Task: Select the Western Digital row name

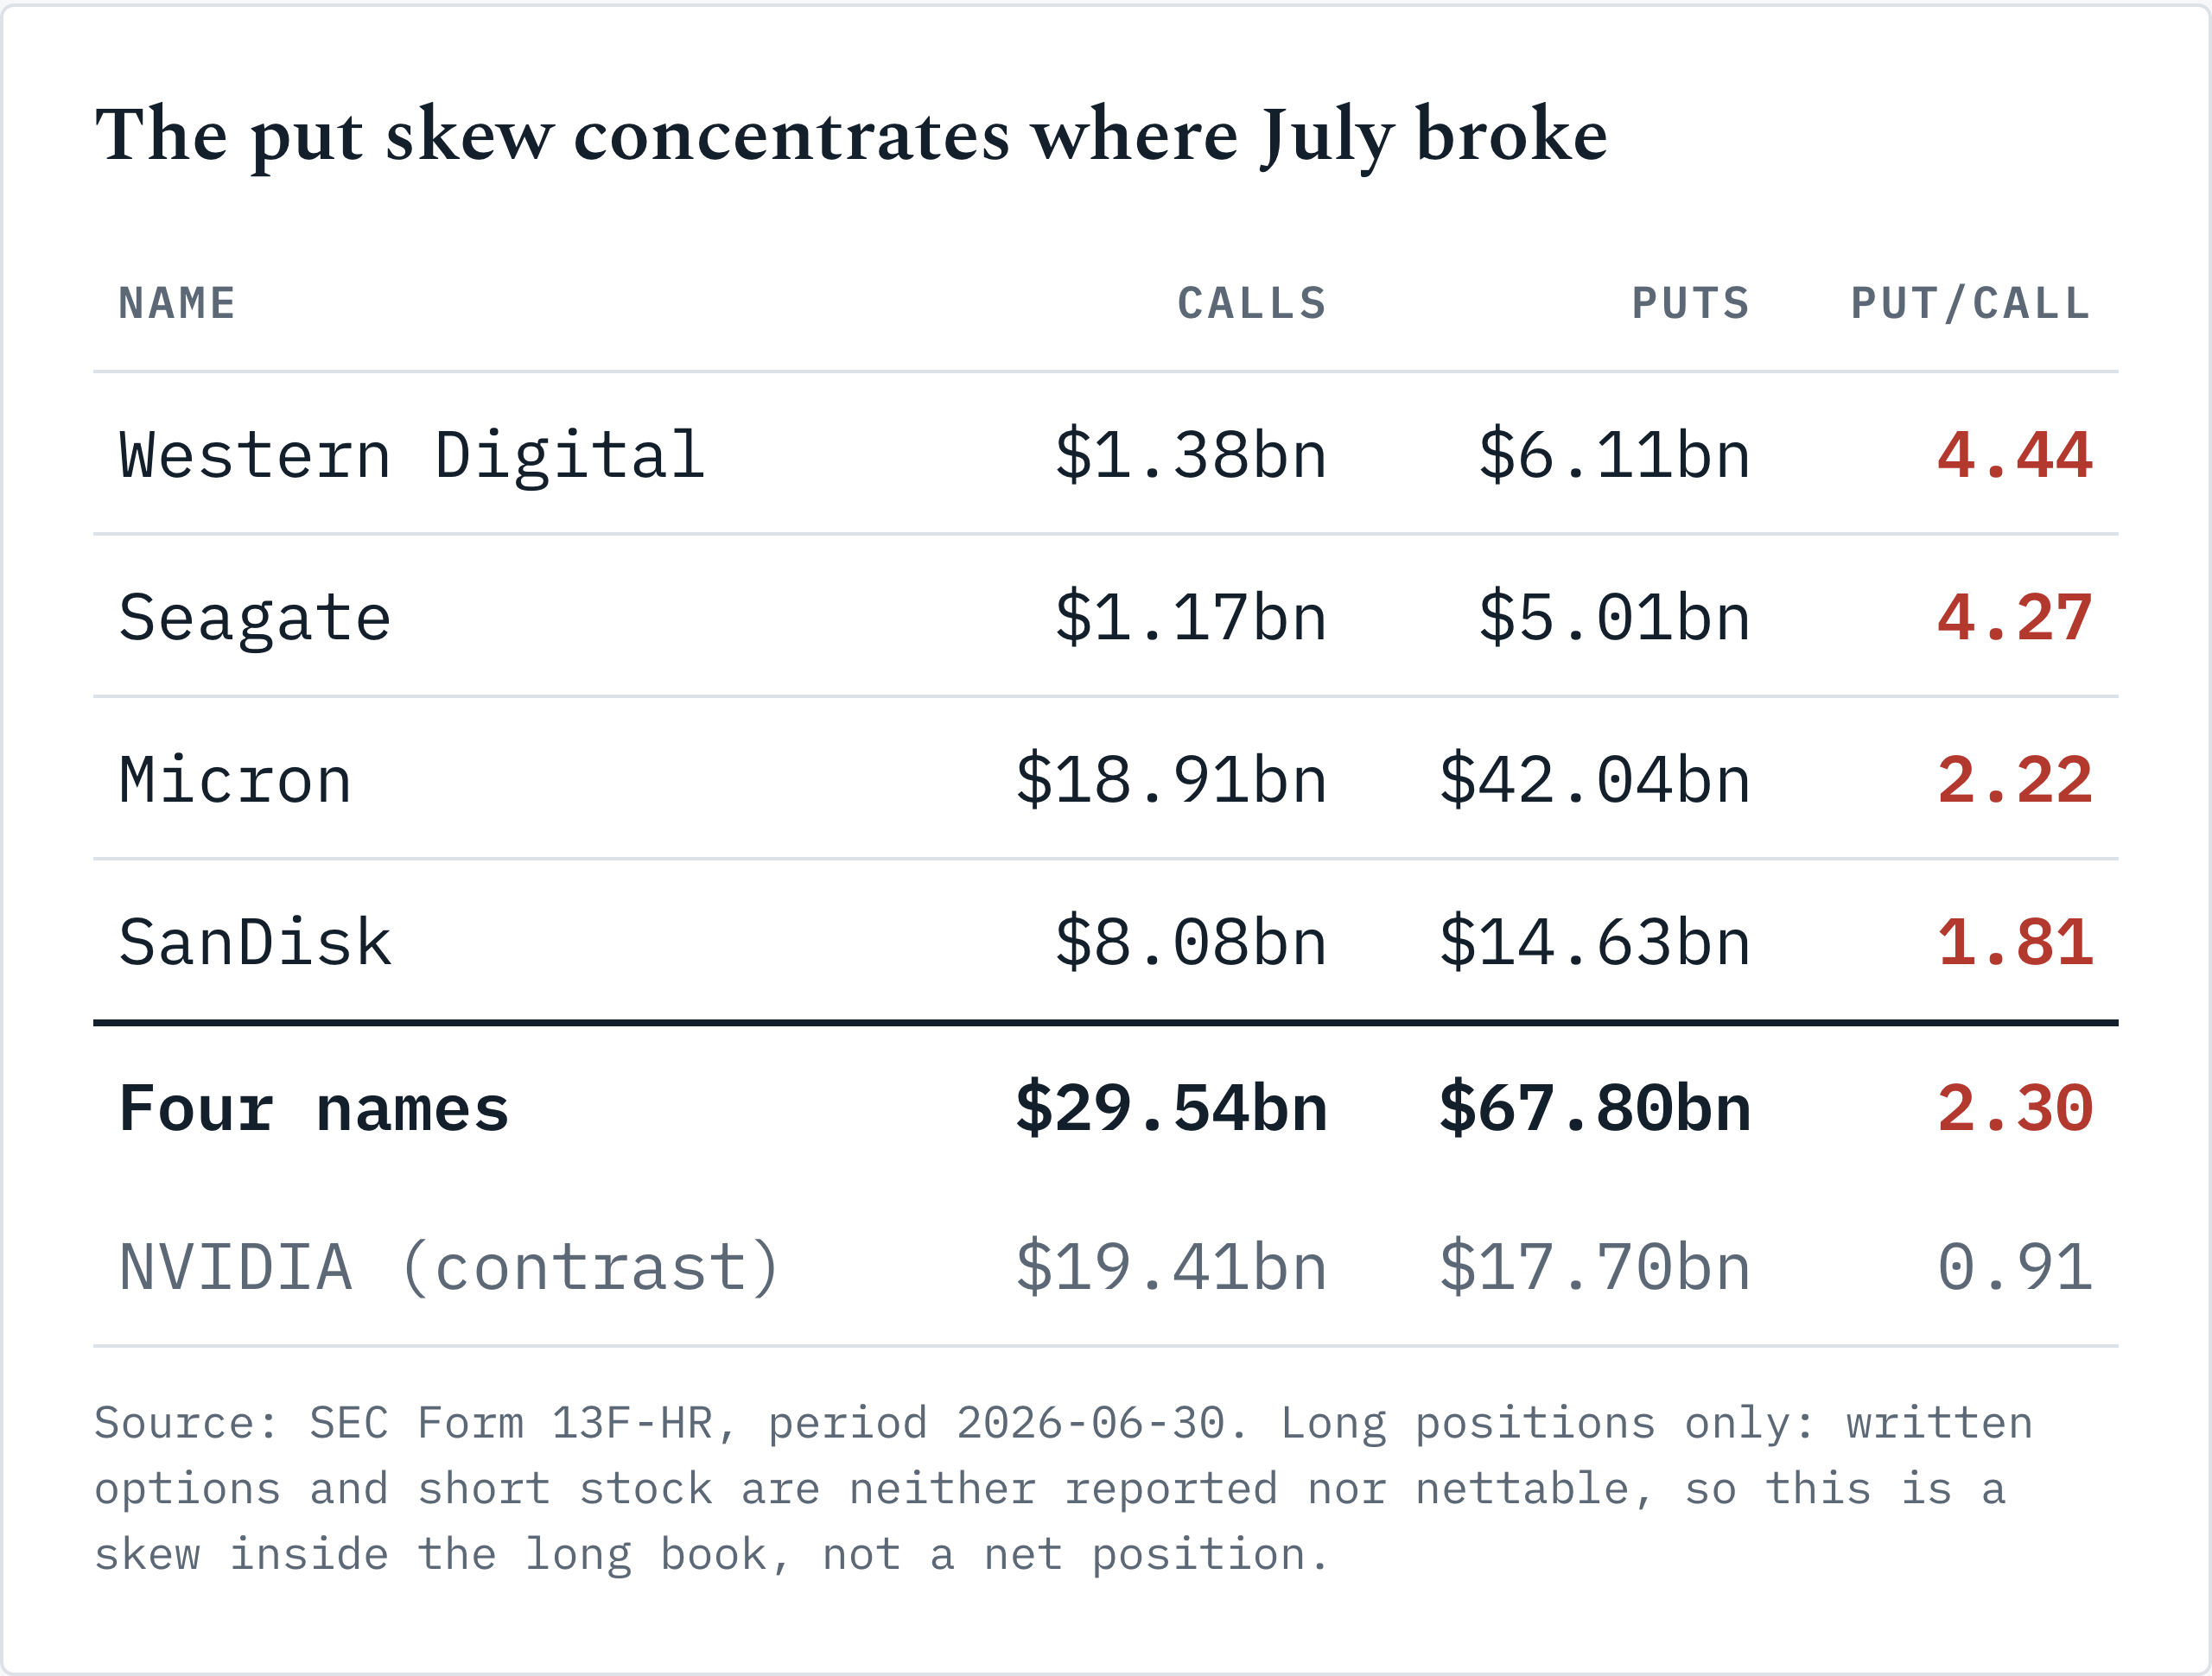Action: pos(412,455)
